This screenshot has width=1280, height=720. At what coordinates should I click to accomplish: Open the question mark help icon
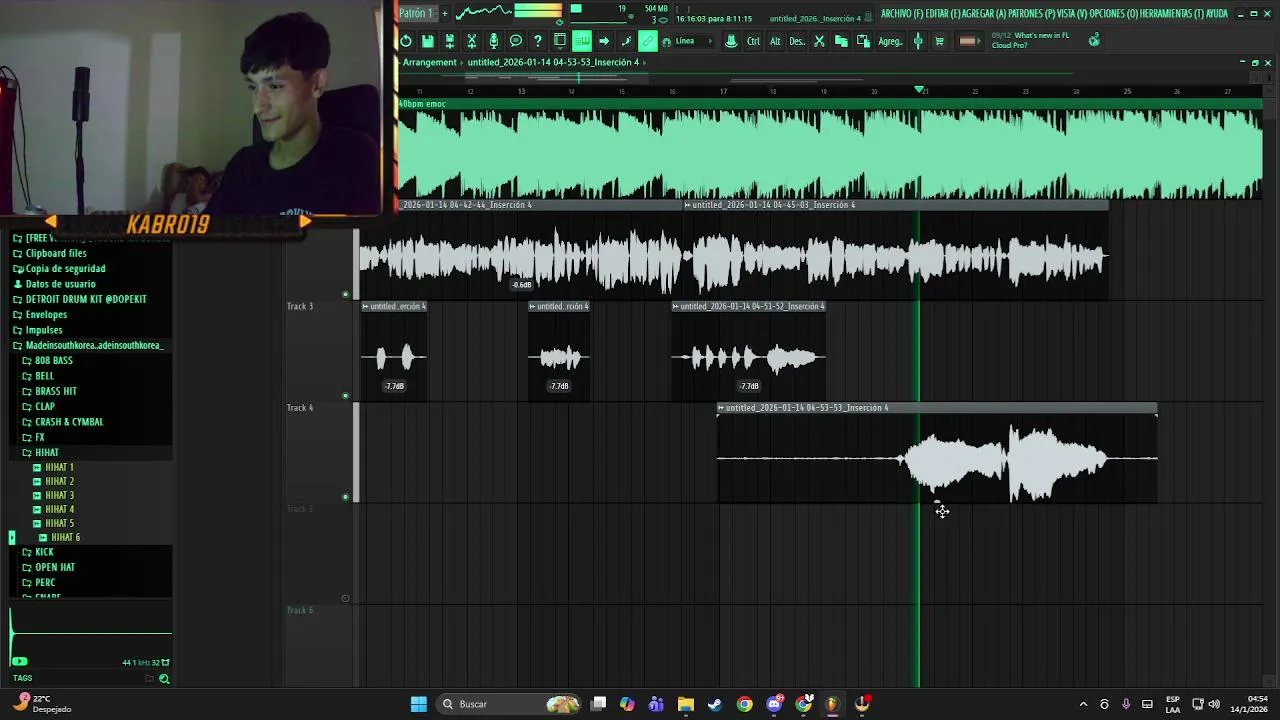[x=538, y=41]
